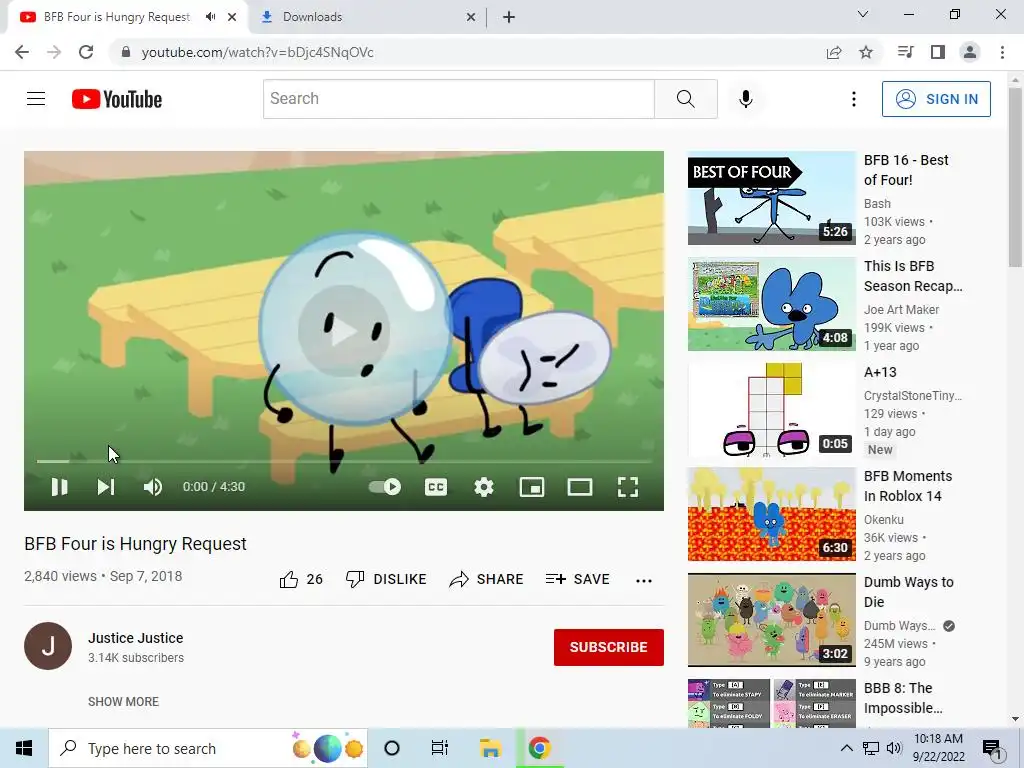Mute the tab via its speaker icon
Image resolution: width=1024 pixels, height=768 pixels.
tap(210, 17)
